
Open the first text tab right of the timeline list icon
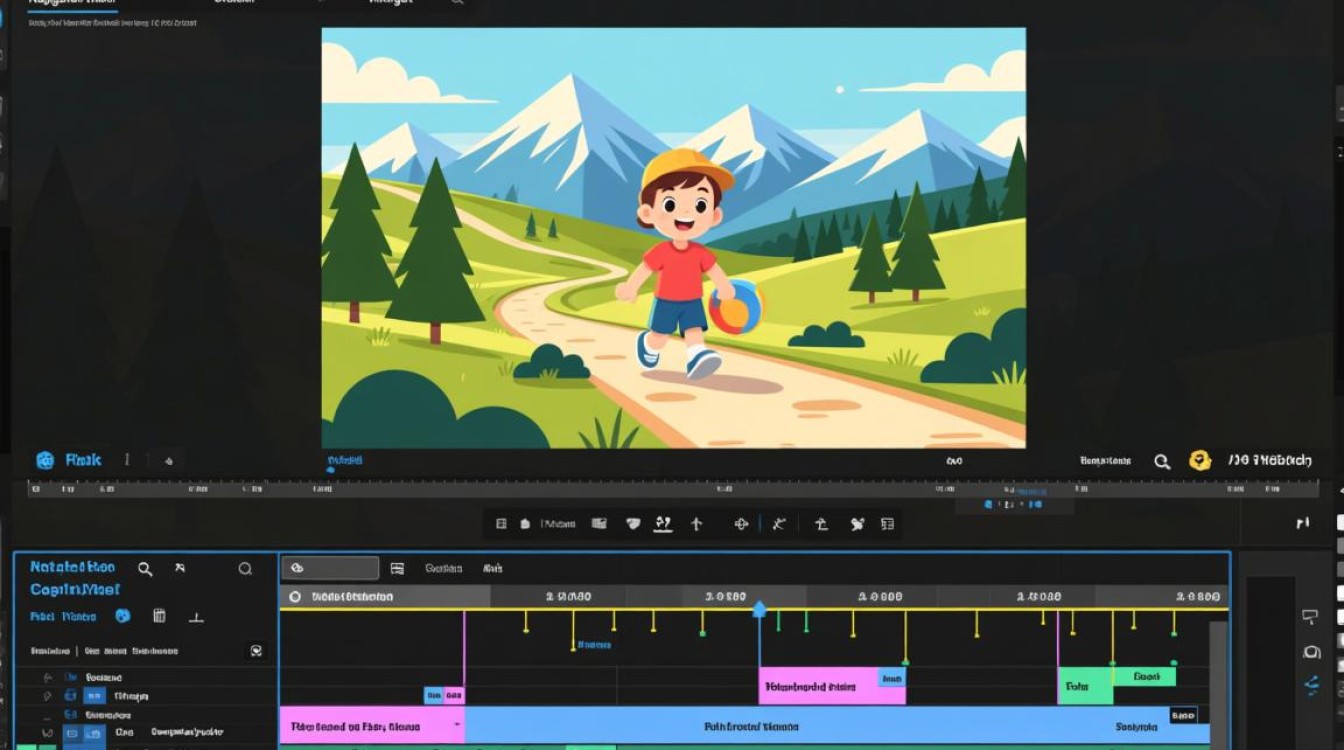point(444,568)
